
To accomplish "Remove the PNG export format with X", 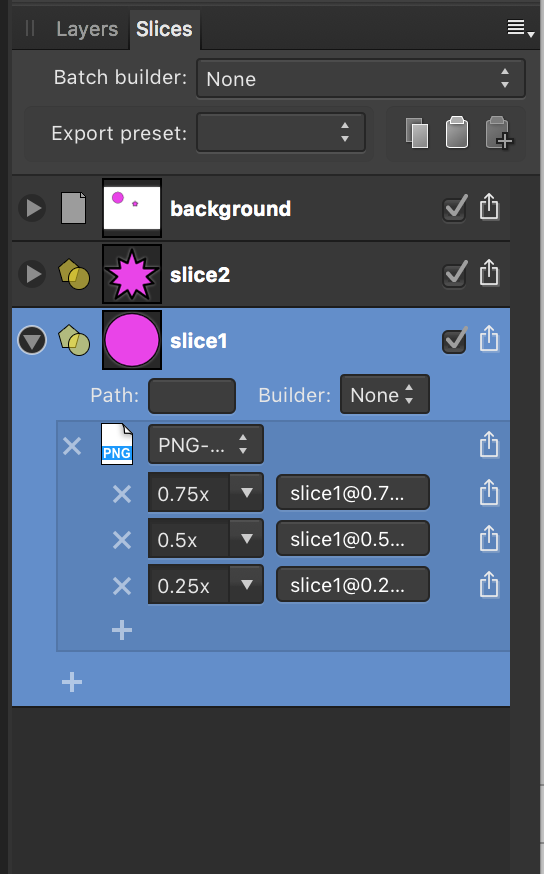I will (72, 446).
